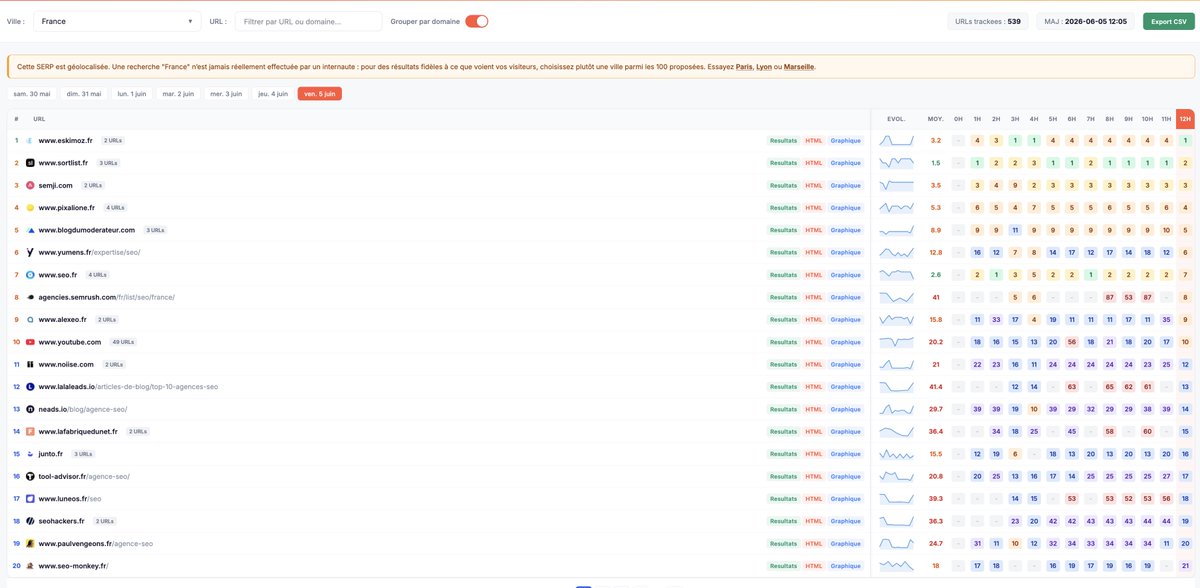Click the blogdumoderateur.com favicon icon
This screenshot has width=1200, height=588.
(x=30, y=230)
